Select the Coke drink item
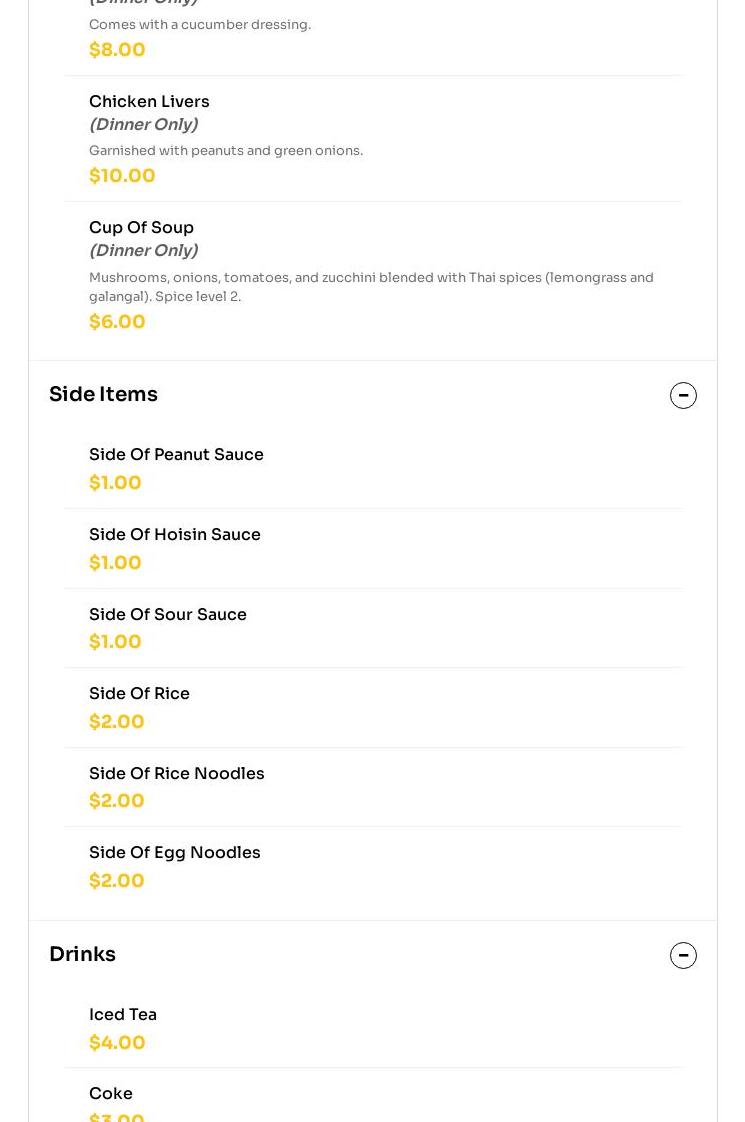This screenshot has height=1122, width=745. 111,1094
